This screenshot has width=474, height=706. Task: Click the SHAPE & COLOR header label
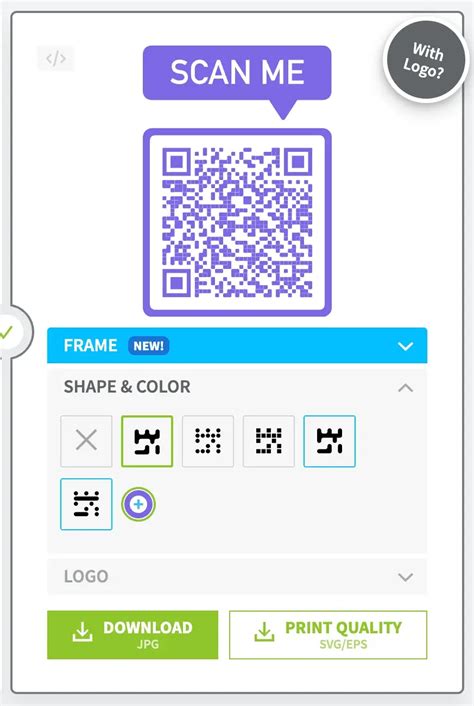(x=127, y=387)
